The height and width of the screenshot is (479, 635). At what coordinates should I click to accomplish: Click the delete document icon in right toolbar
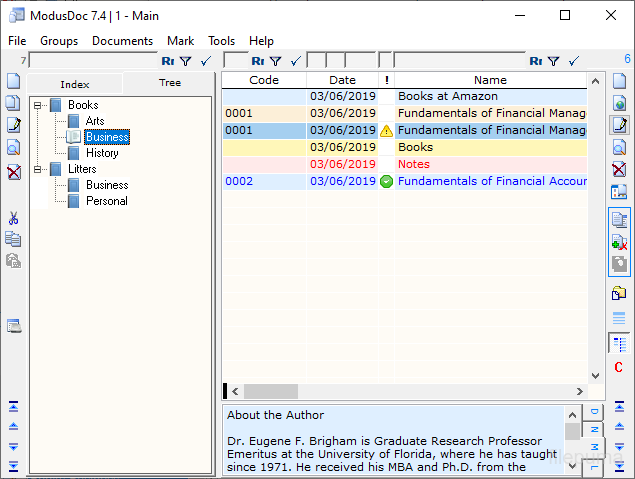pyautogui.click(x=619, y=169)
